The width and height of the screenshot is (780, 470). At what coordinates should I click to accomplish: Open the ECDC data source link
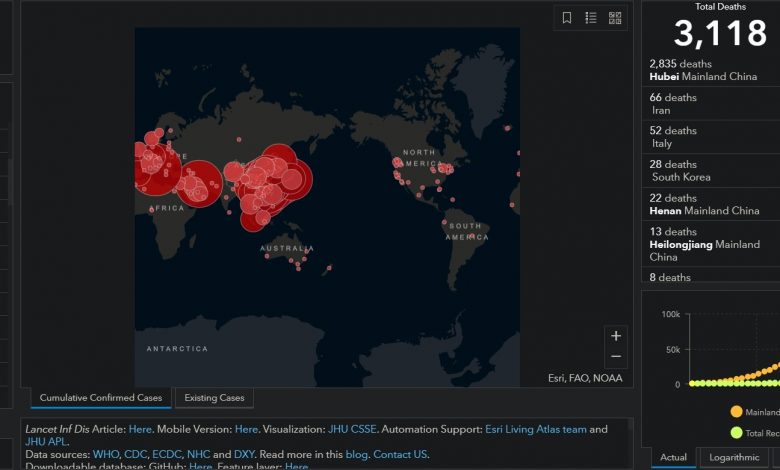point(167,454)
